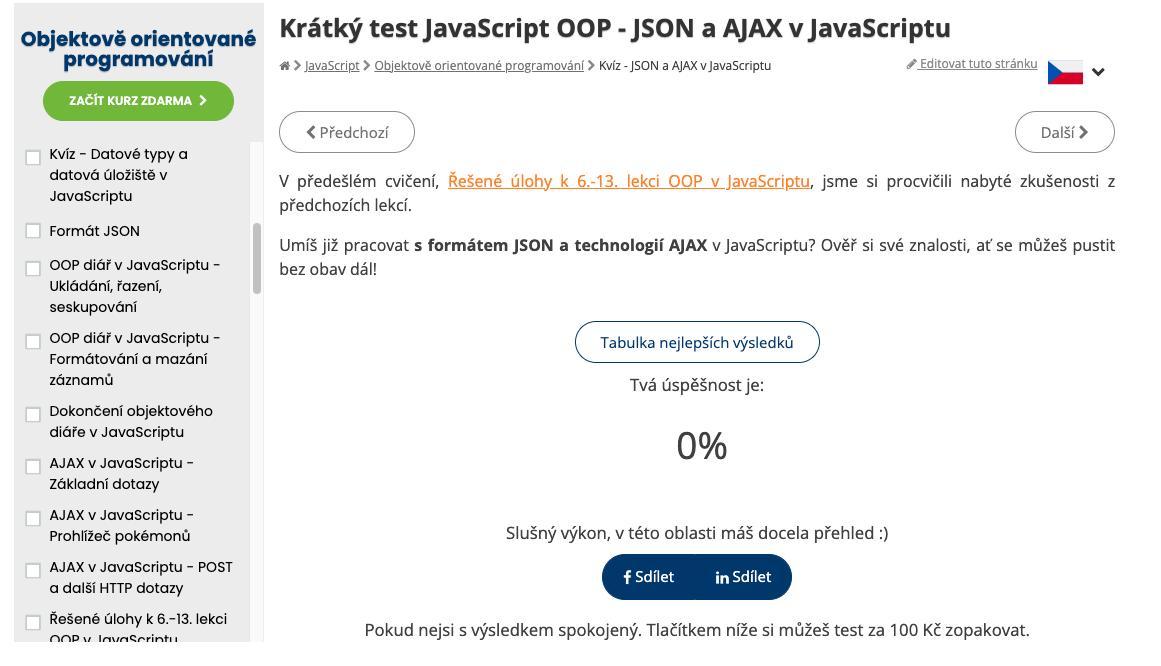The width and height of the screenshot is (1161, 666).
Task: Click the home icon in breadcrumb
Action: tap(285, 66)
